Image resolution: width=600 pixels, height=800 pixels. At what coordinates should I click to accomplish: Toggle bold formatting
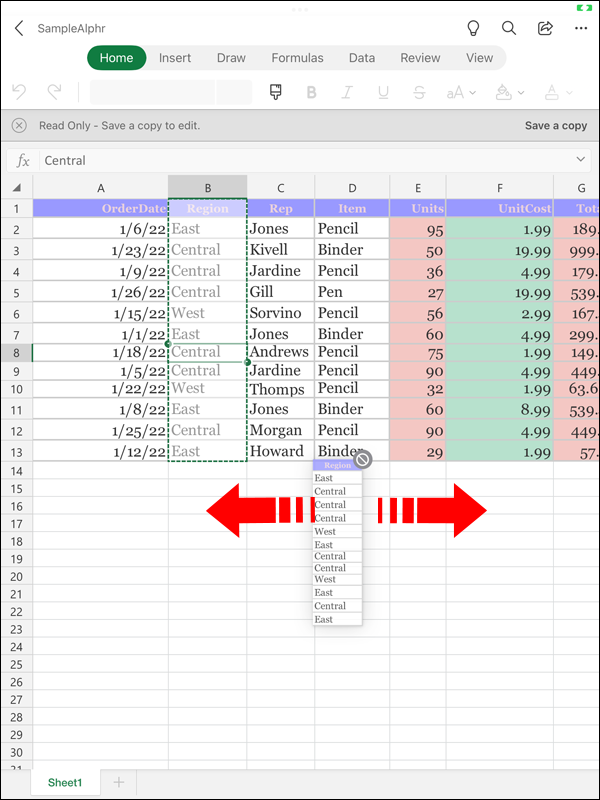point(311,92)
